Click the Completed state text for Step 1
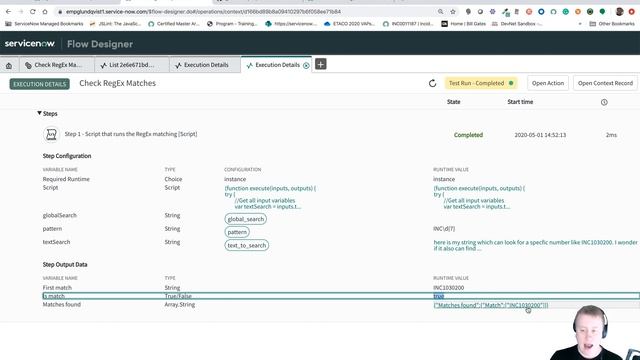 [x=468, y=135]
